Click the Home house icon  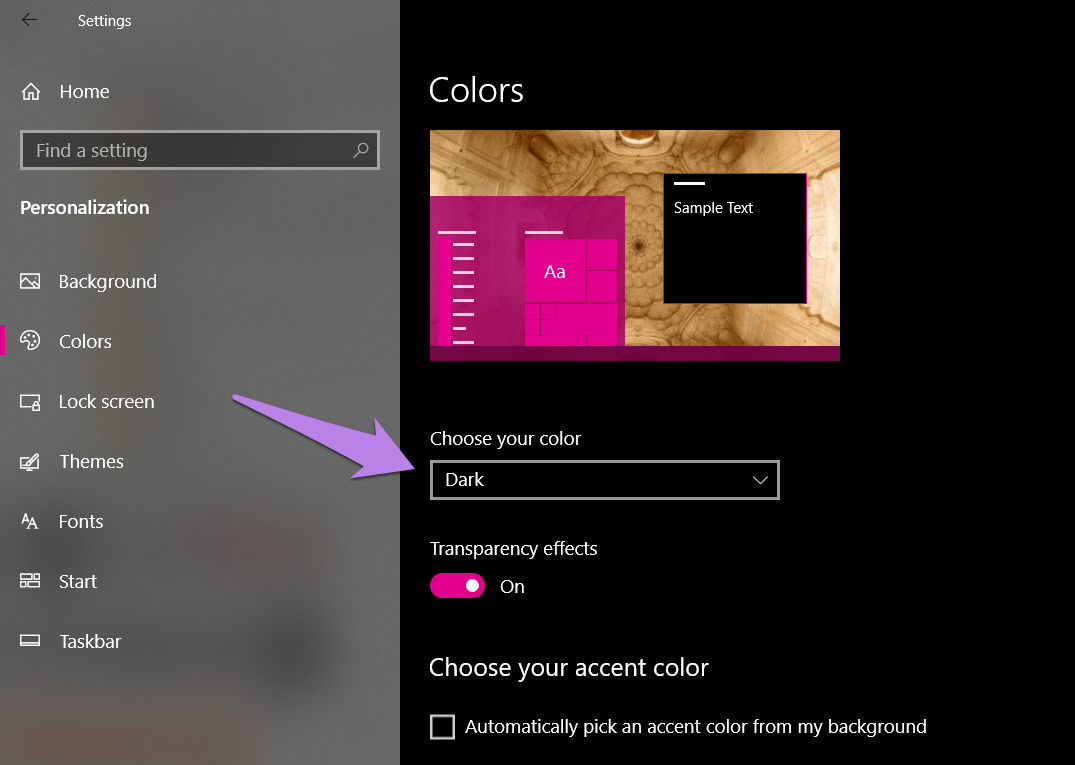[x=31, y=92]
